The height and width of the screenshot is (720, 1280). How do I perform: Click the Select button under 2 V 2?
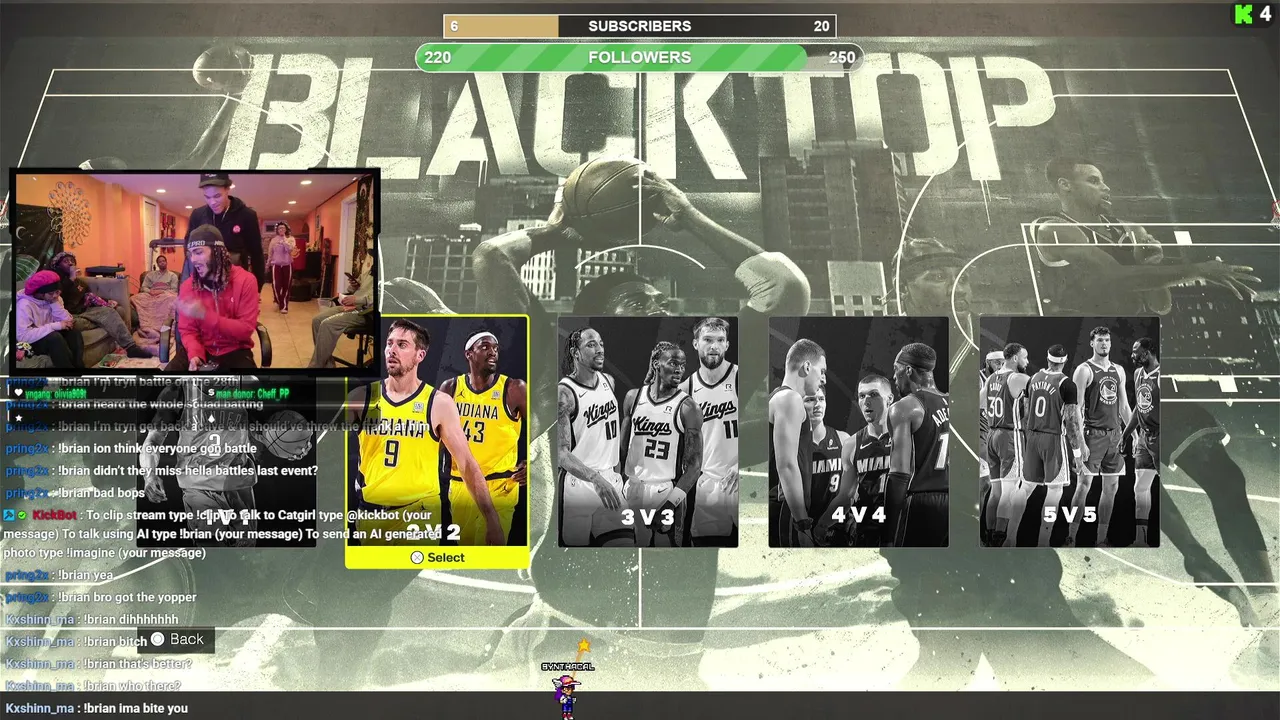[x=437, y=558]
